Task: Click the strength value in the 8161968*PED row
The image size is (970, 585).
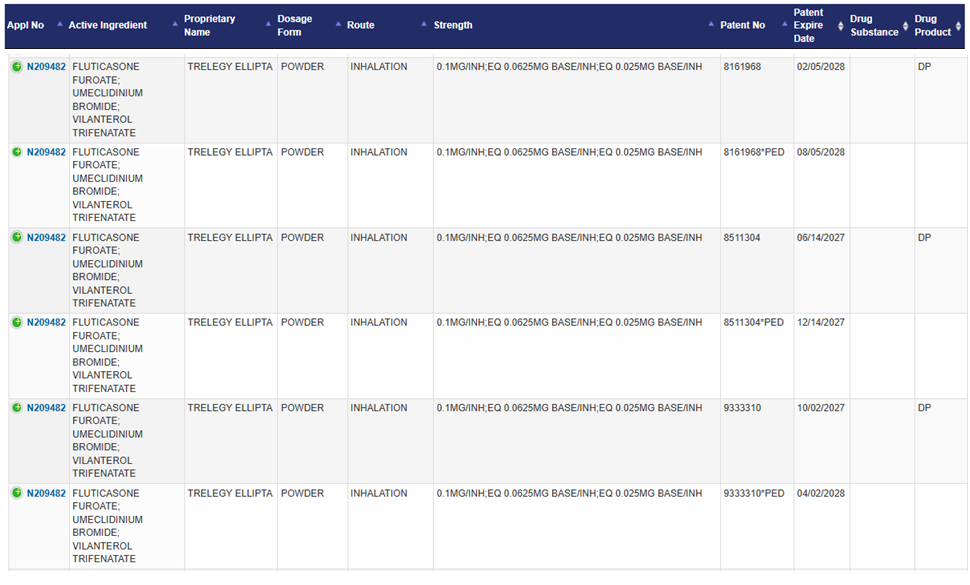Action: 569,152
